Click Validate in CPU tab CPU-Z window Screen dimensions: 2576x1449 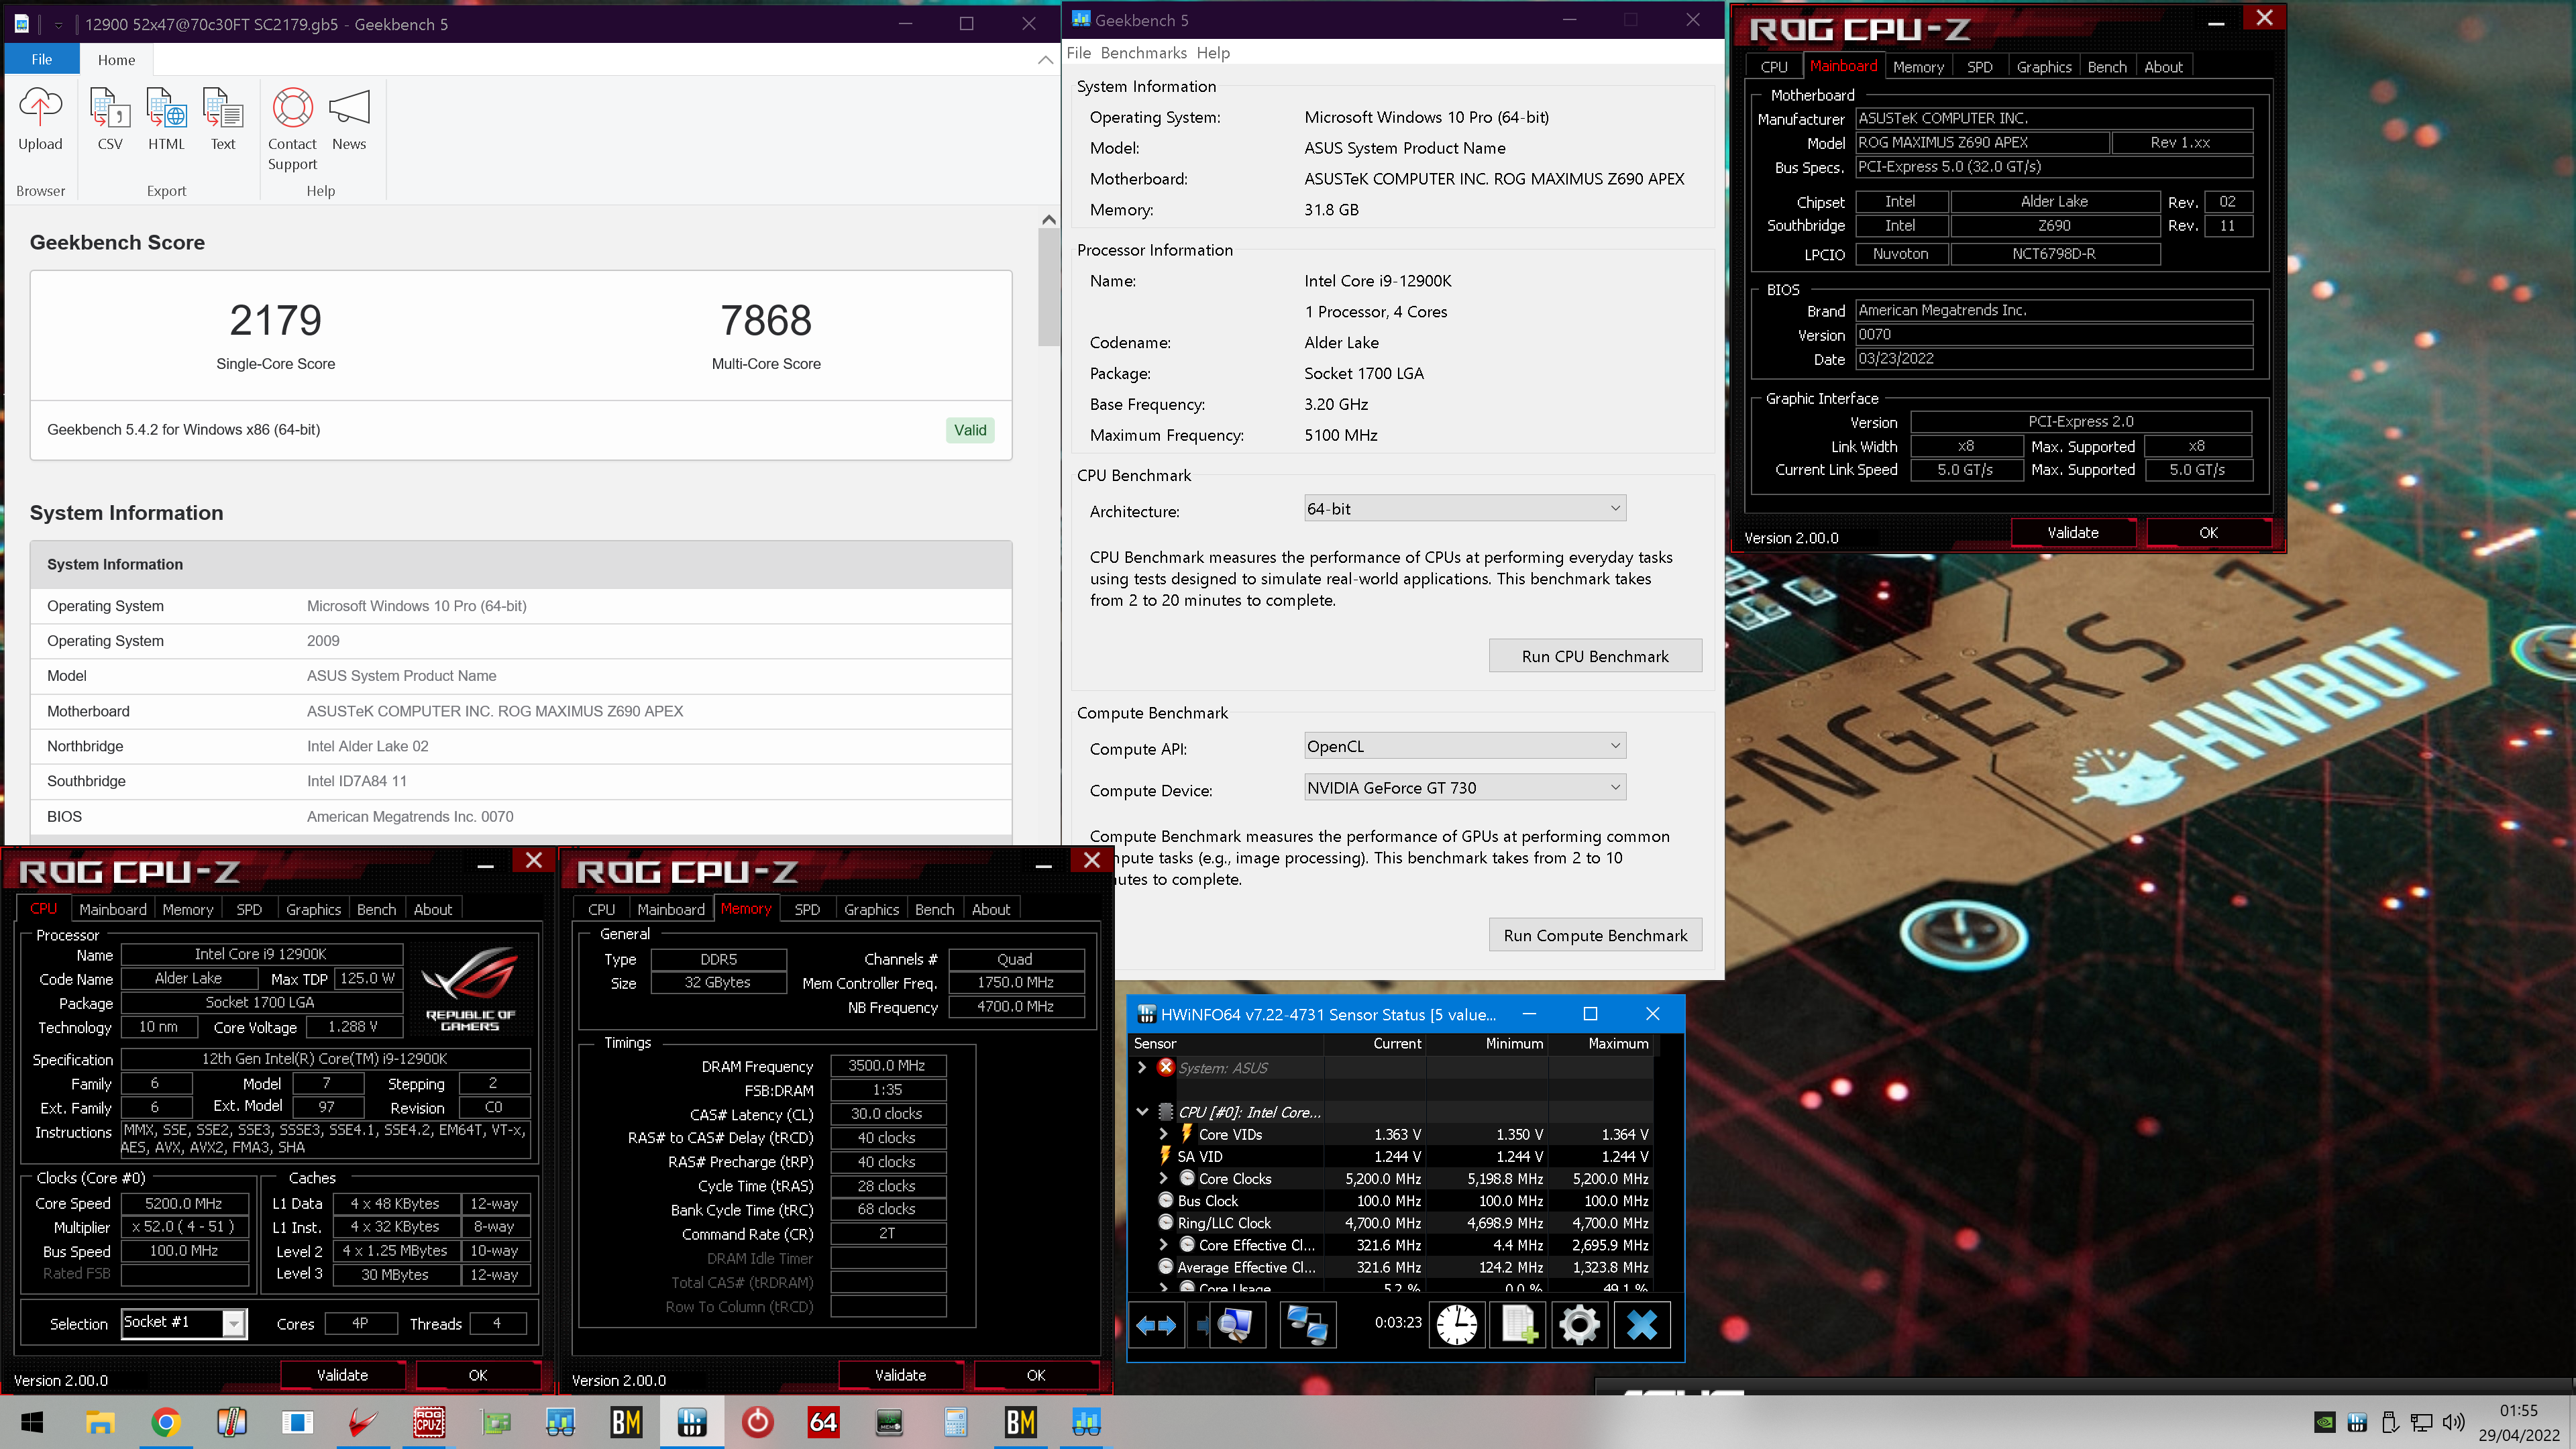point(342,1375)
